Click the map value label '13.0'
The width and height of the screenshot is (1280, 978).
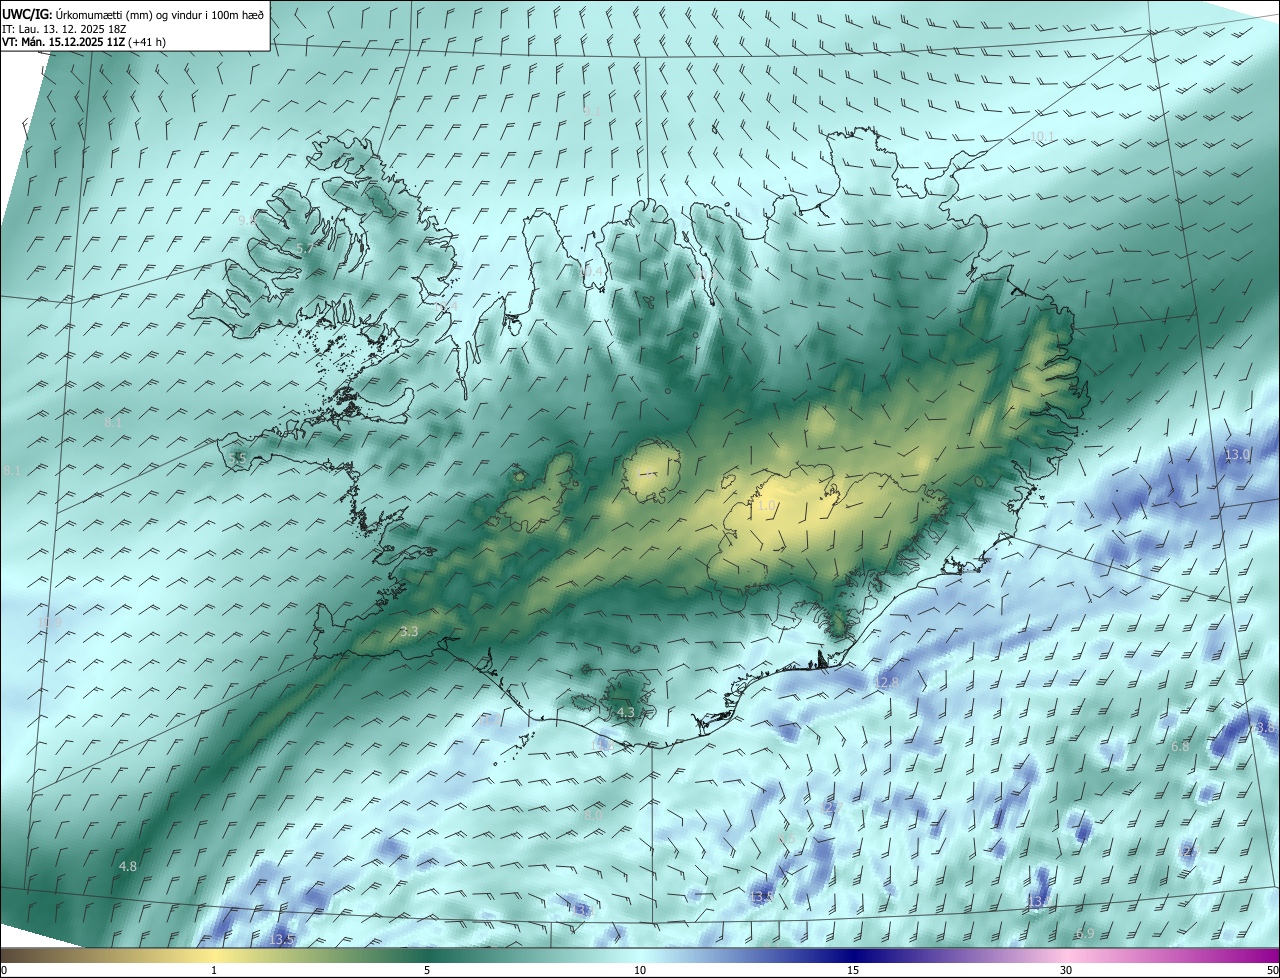(x=1237, y=454)
